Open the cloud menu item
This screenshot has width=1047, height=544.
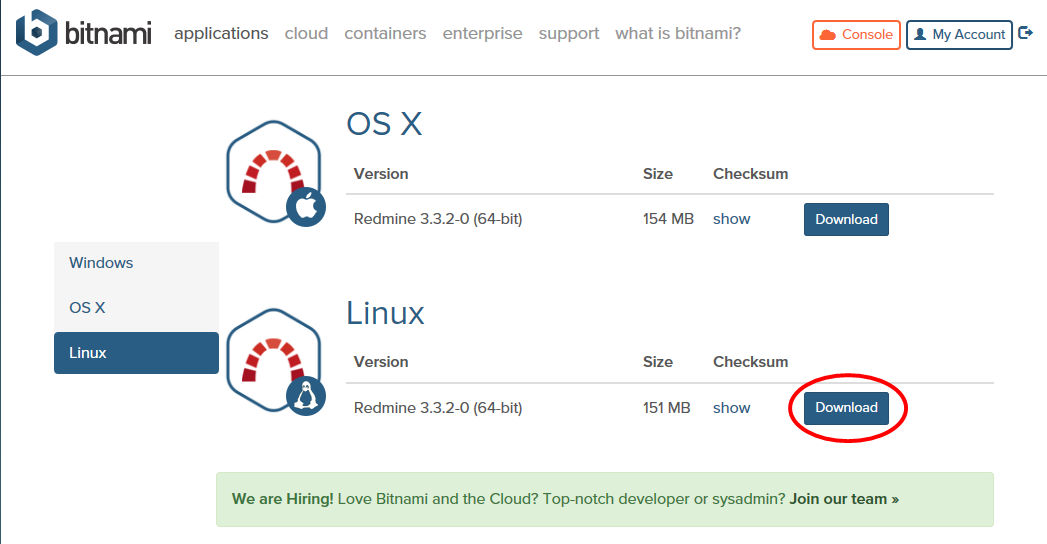pyautogui.click(x=306, y=33)
